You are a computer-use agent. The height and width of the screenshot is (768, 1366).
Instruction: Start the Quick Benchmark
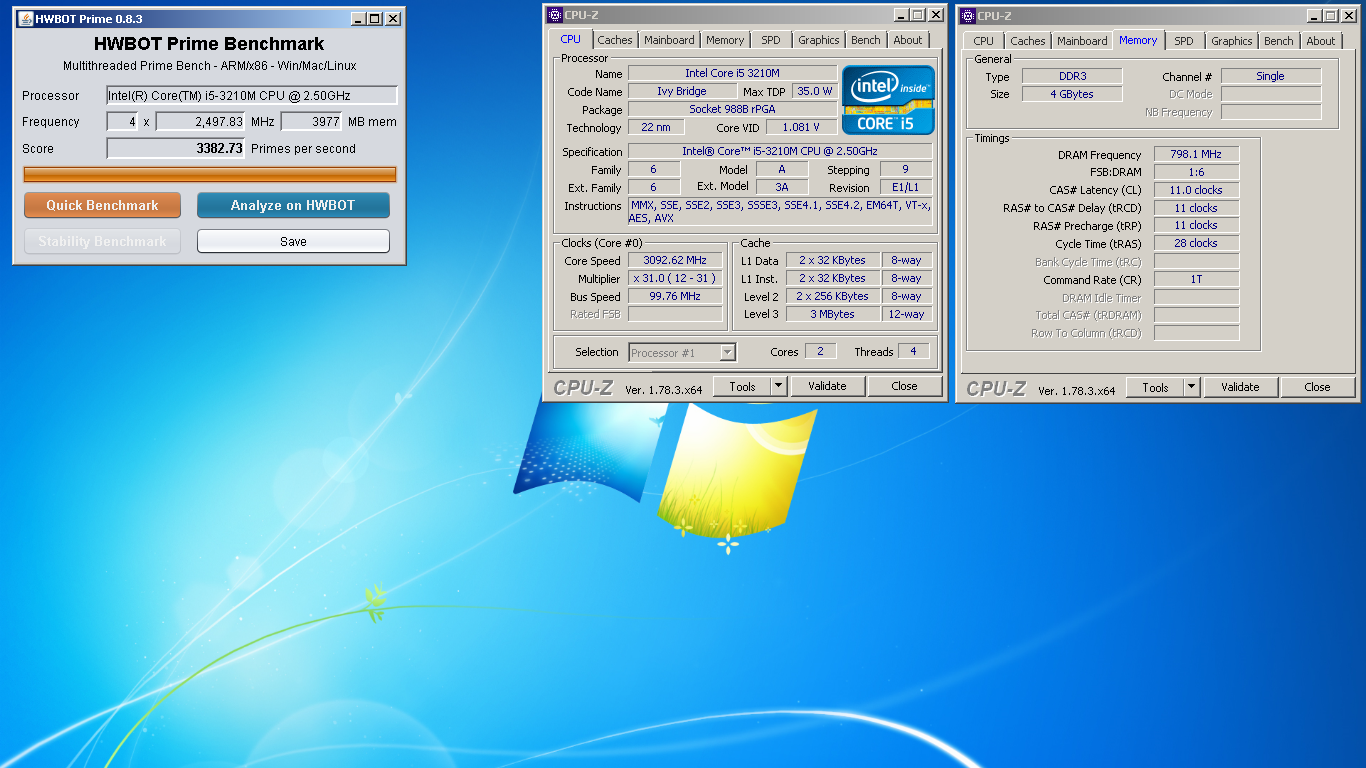102,205
